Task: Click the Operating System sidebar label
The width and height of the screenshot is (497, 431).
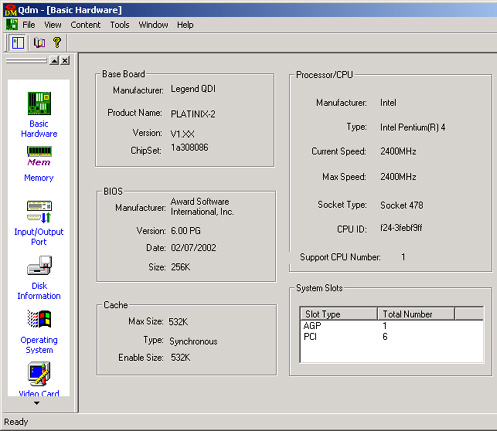Action: point(39,345)
